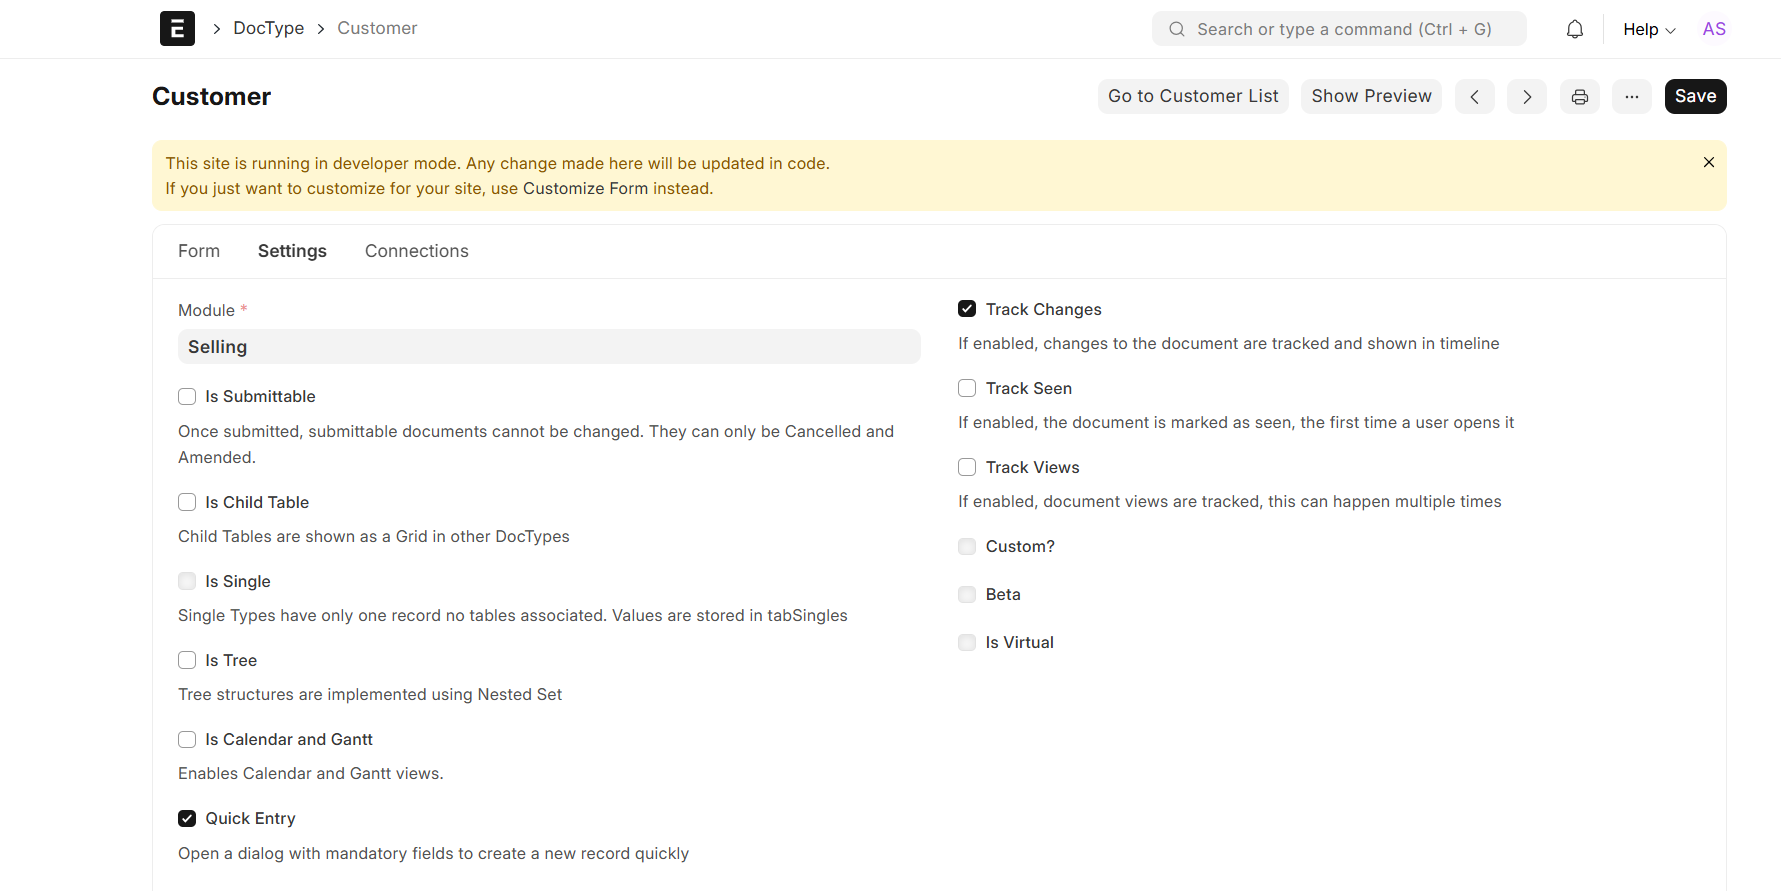This screenshot has height=891, width=1781.
Task: Switch to the Form tab
Action: [x=199, y=251]
